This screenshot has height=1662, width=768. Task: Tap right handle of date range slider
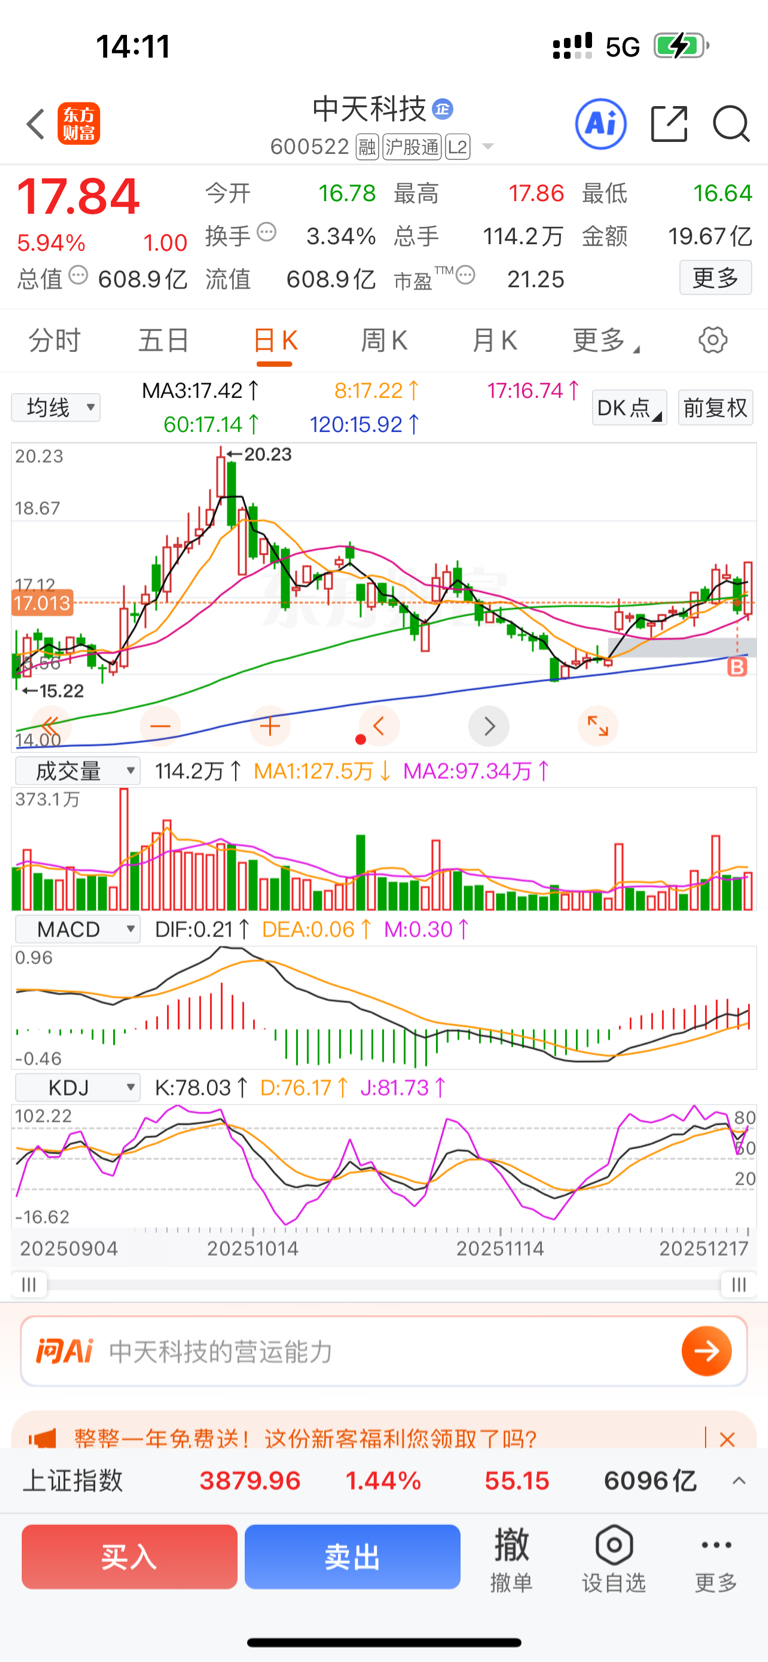(x=738, y=1284)
